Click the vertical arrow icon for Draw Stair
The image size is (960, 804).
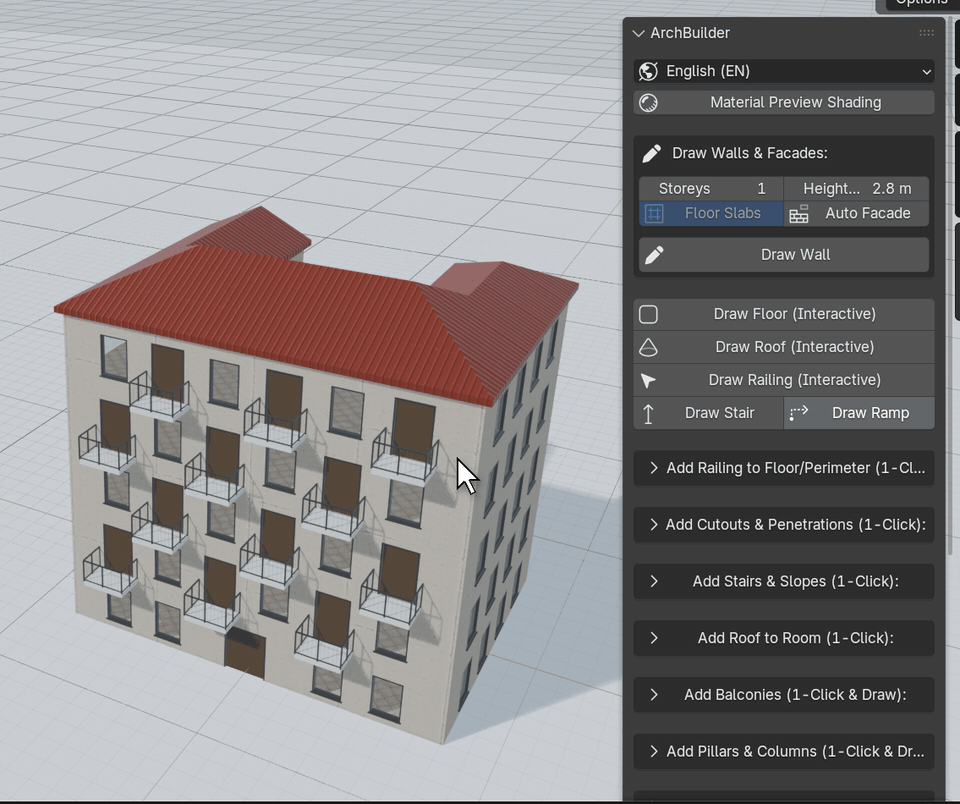click(648, 414)
